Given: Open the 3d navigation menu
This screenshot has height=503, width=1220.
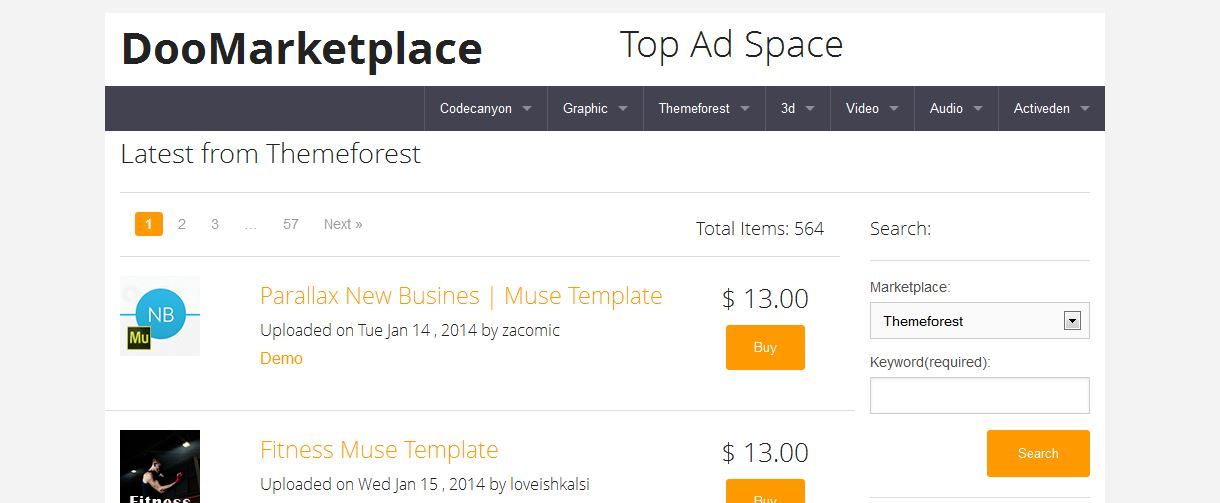Looking at the screenshot, I should point(798,108).
